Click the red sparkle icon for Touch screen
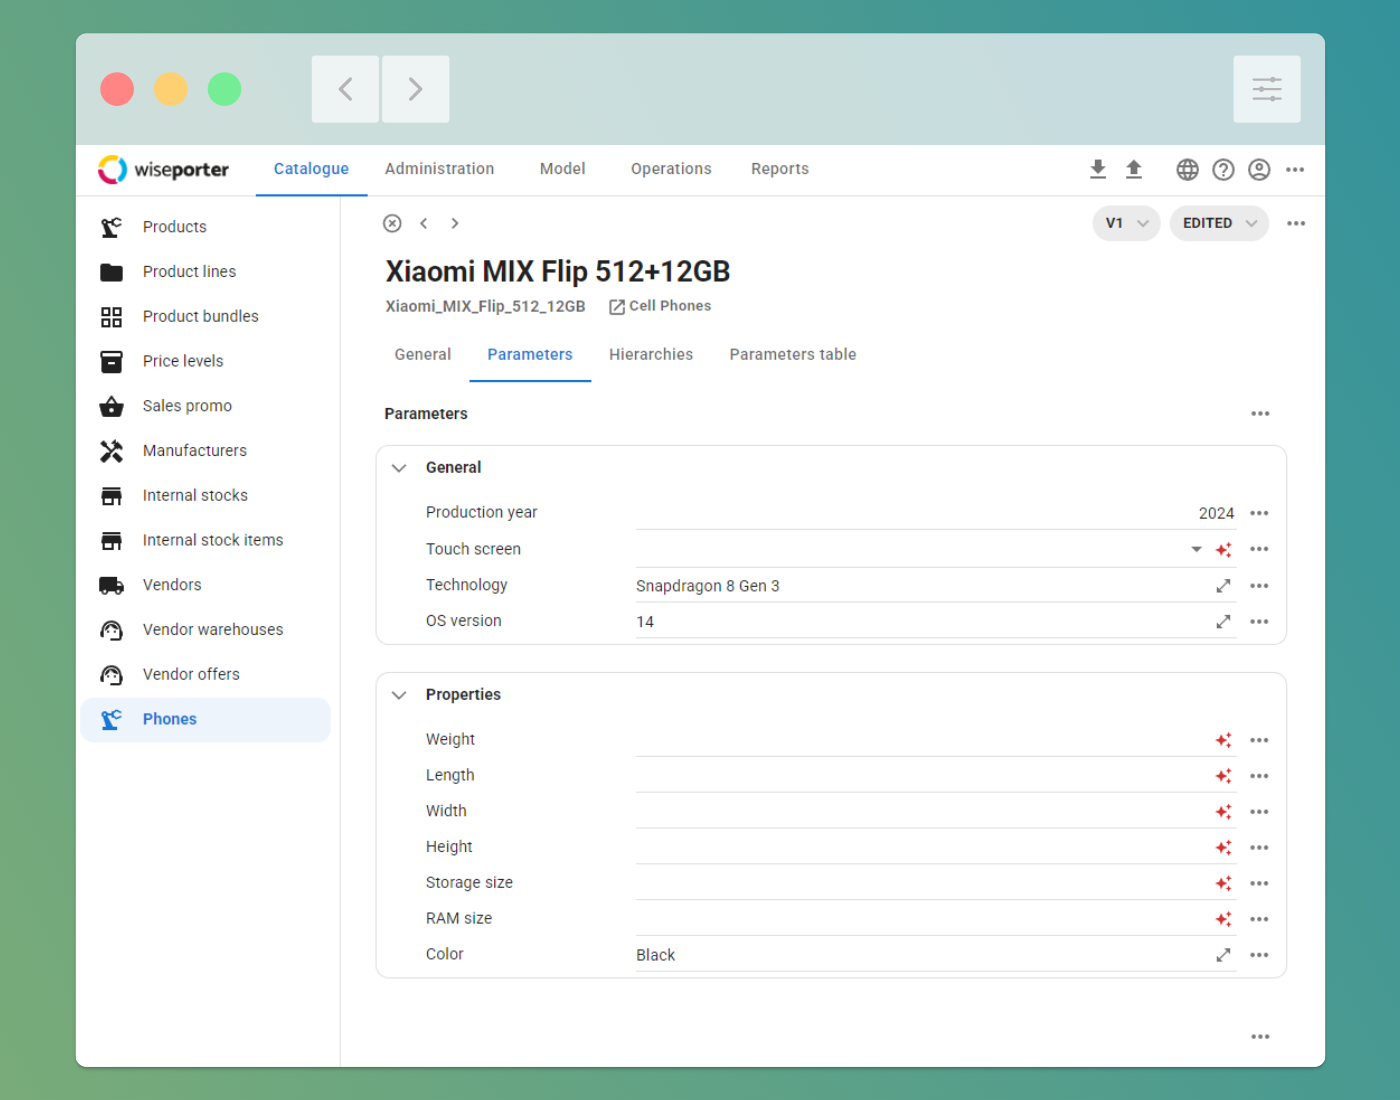The image size is (1400, 1100). [1223, 549]
